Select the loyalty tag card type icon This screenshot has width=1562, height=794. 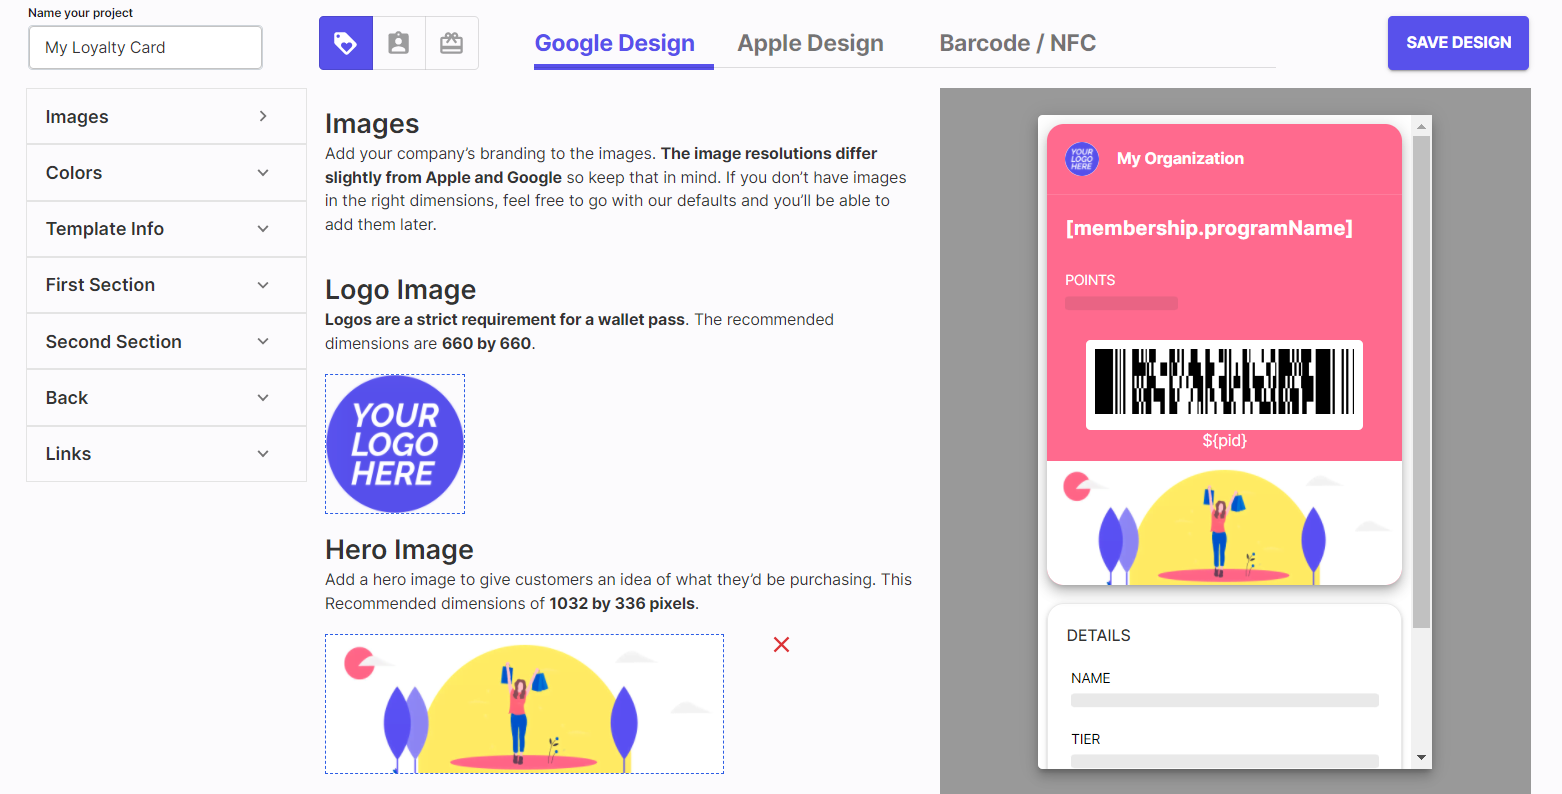346,43
